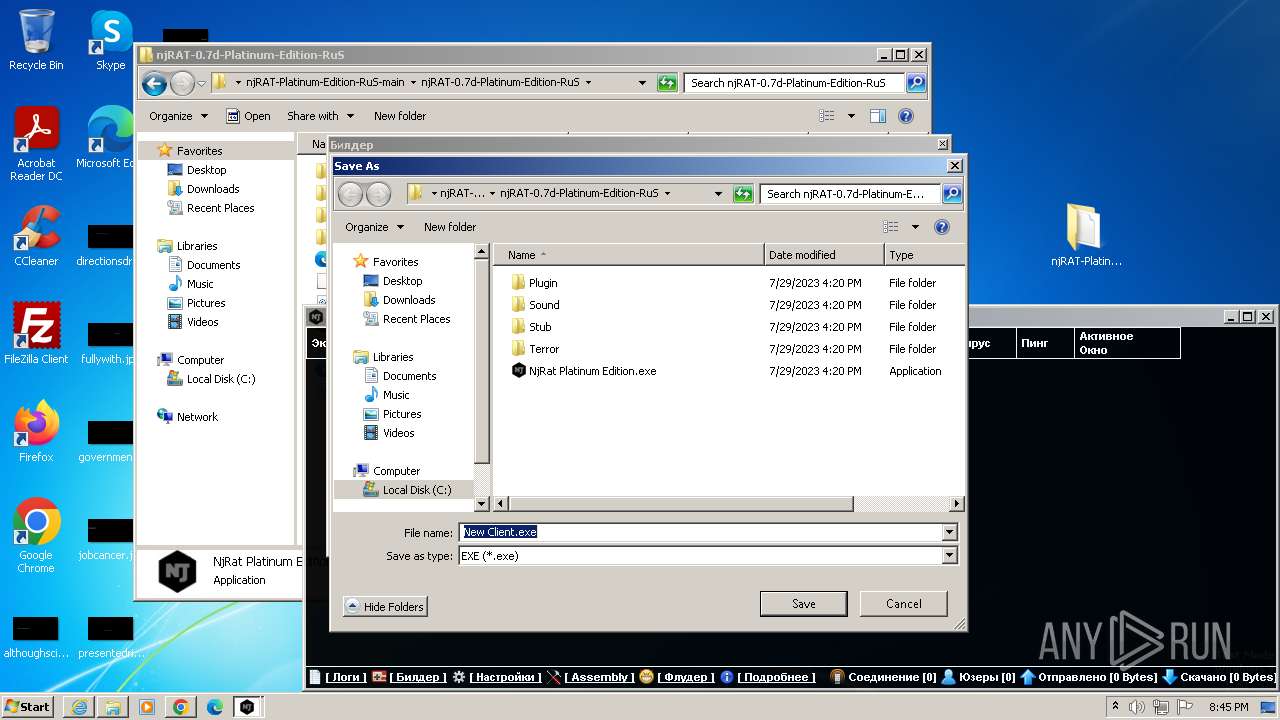Hide Folders in Save As dialog
The height and width of the screenshot is (720, 1280).
coord(385,607)
